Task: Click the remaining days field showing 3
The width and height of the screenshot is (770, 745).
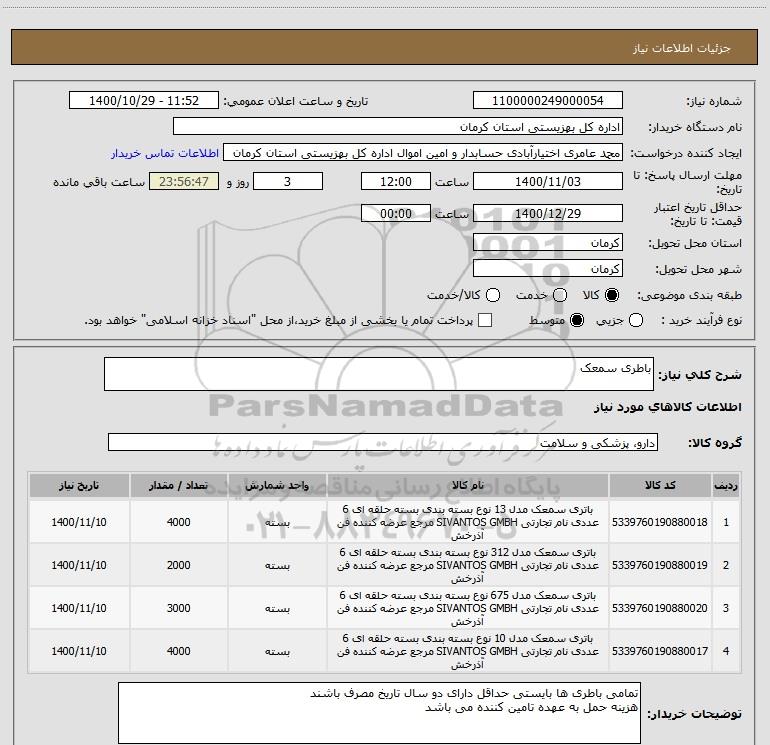Action: [x=288, y=181]
